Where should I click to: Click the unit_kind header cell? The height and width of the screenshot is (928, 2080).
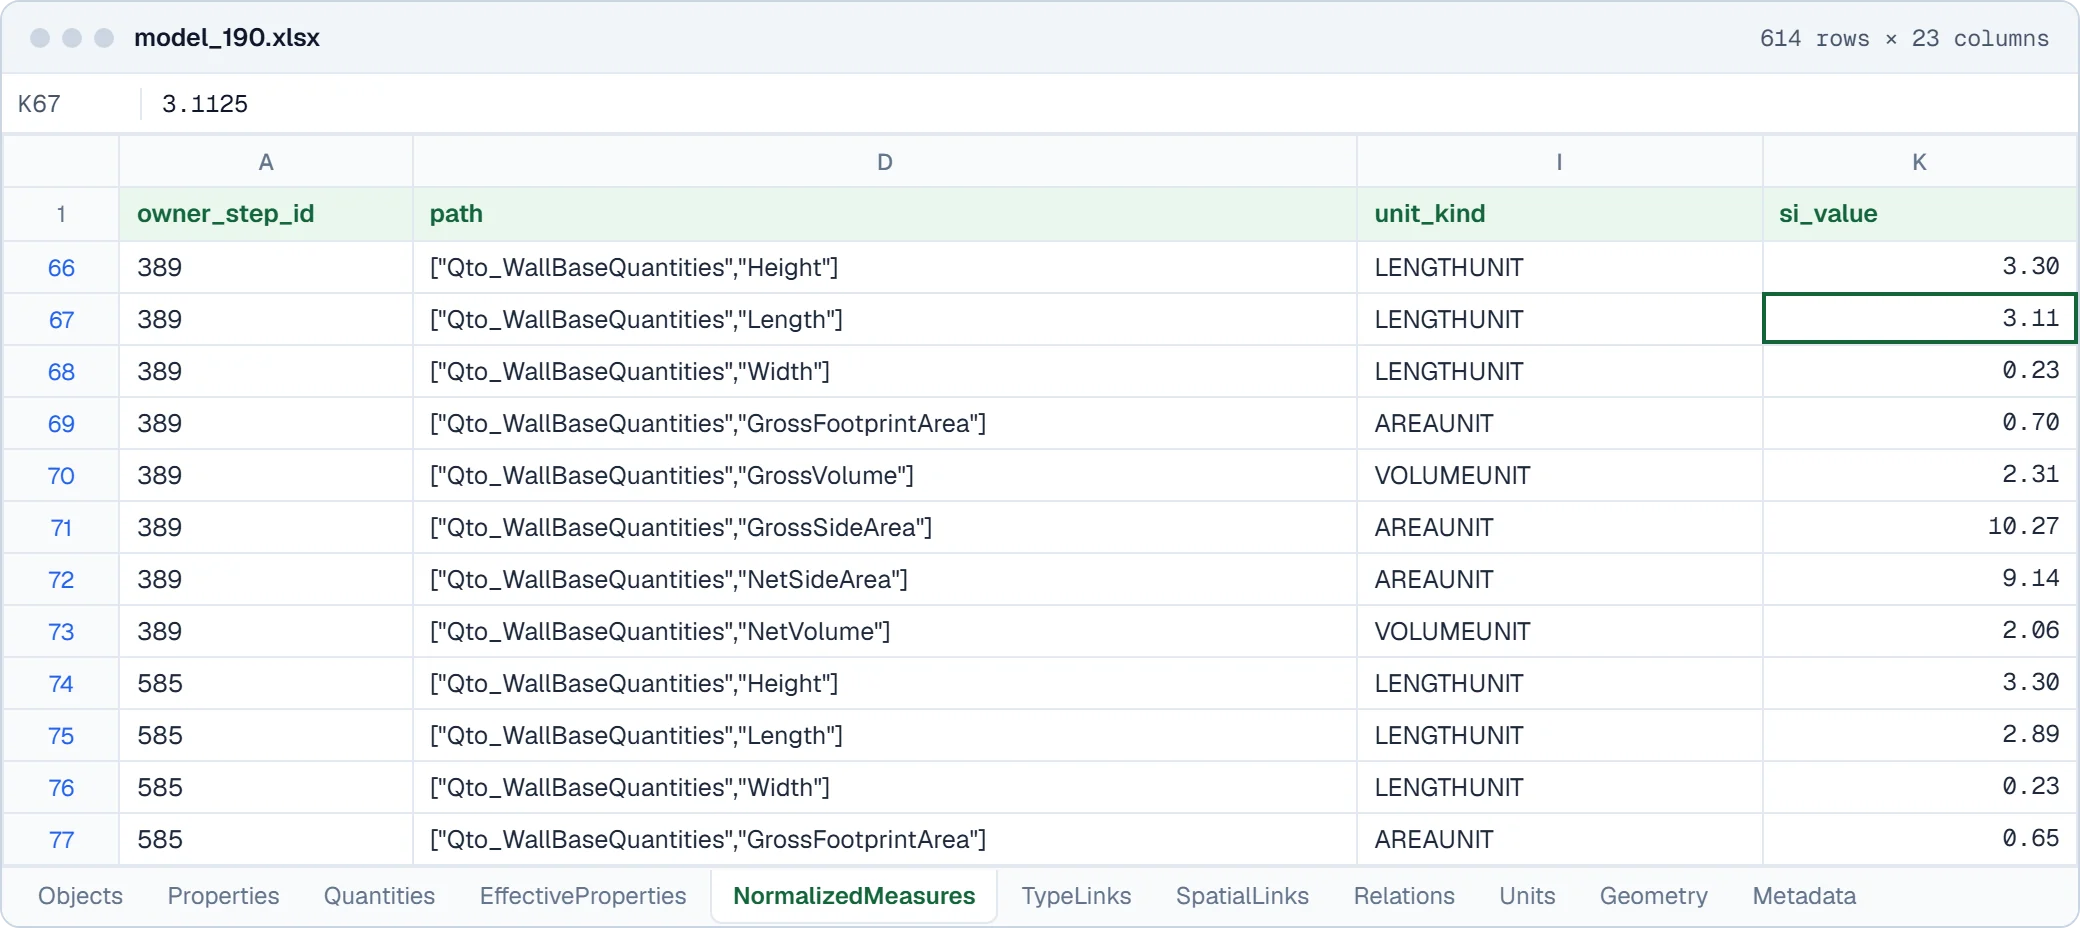click(x=1559, y=214)
